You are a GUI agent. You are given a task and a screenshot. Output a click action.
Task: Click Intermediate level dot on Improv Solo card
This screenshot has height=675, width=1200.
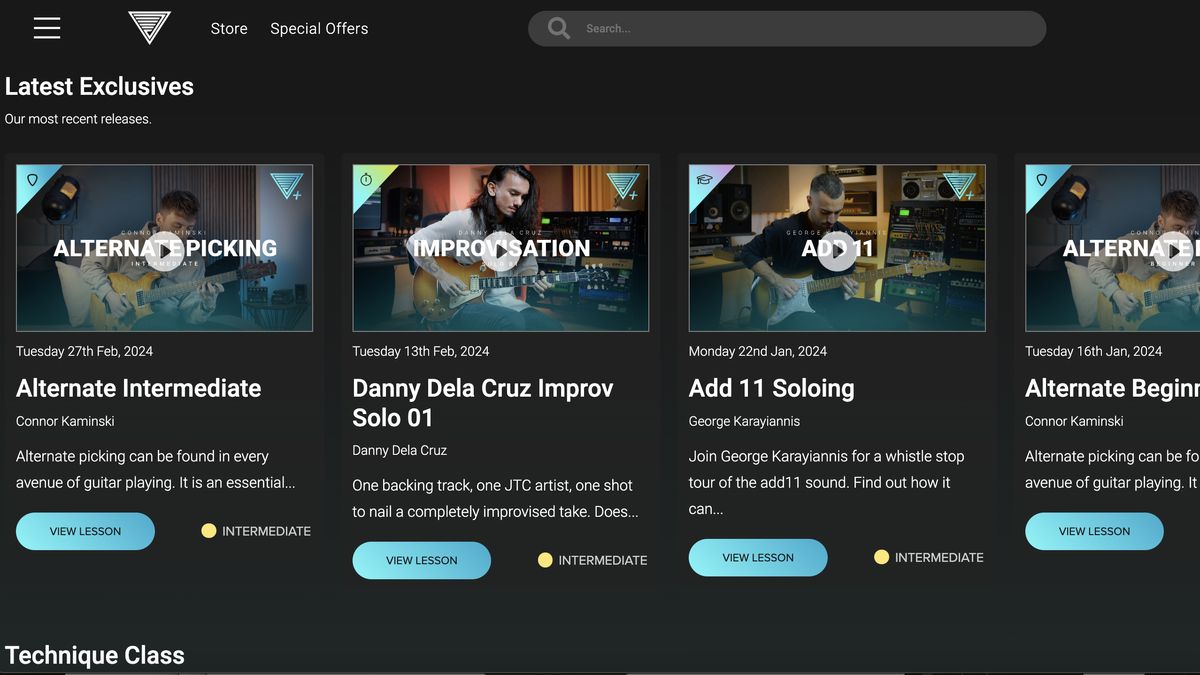pyautogui.click(x=545, y=560)
